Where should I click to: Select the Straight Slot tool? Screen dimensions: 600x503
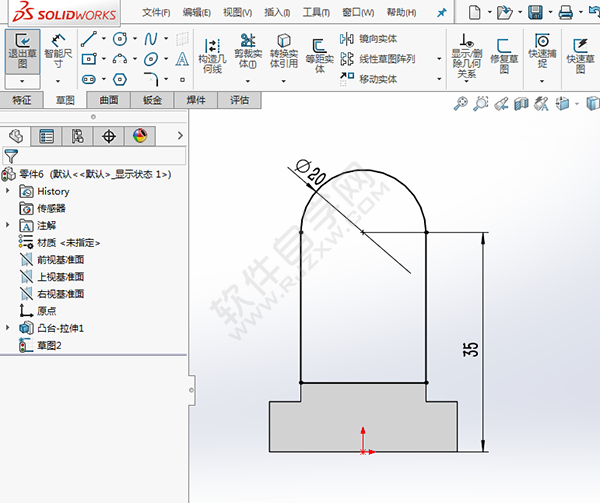89,80
